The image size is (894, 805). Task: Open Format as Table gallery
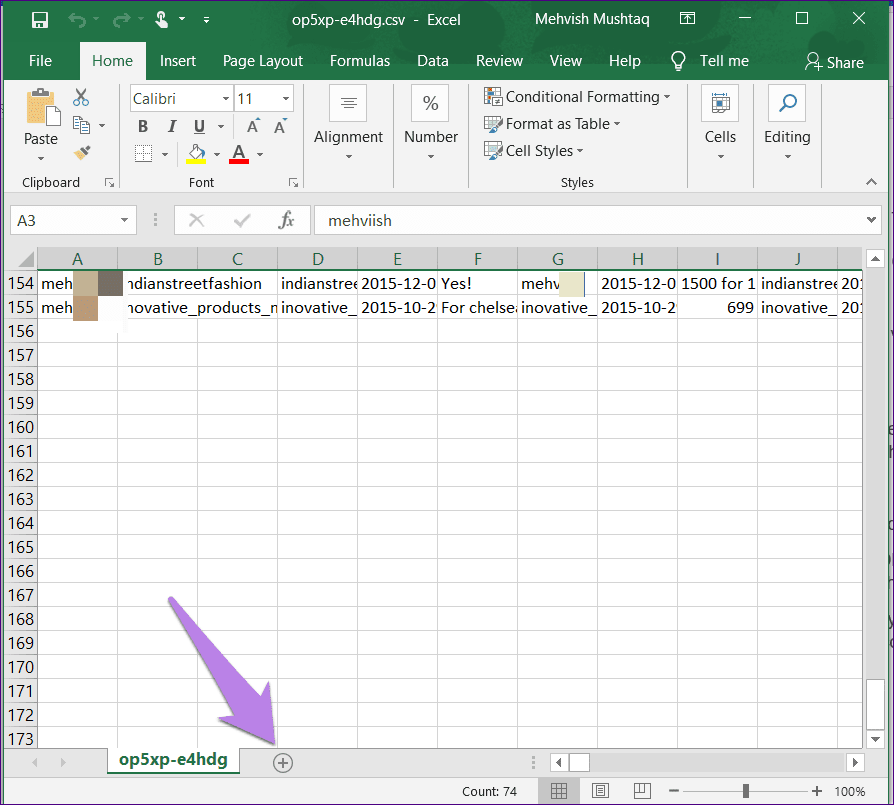552,124
